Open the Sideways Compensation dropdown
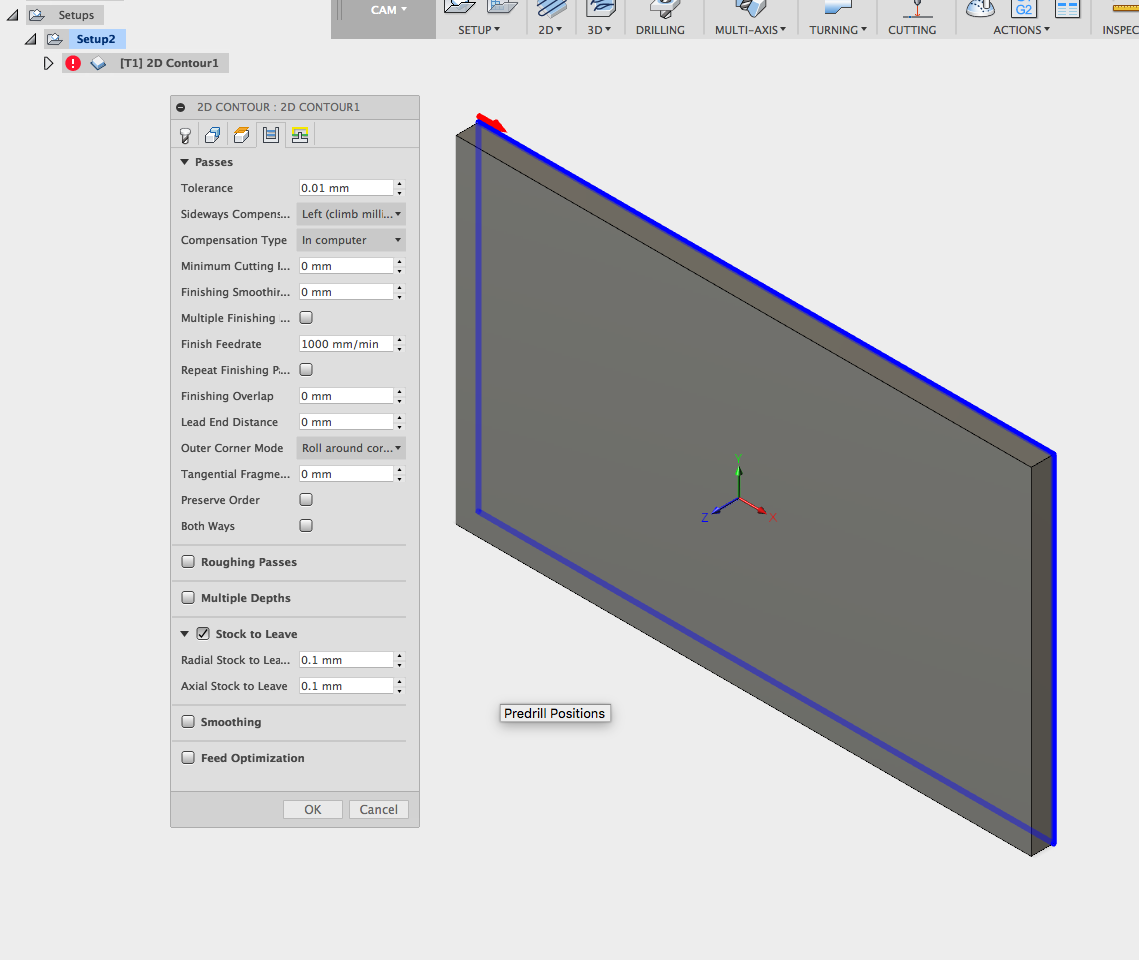 pos(351,214)
